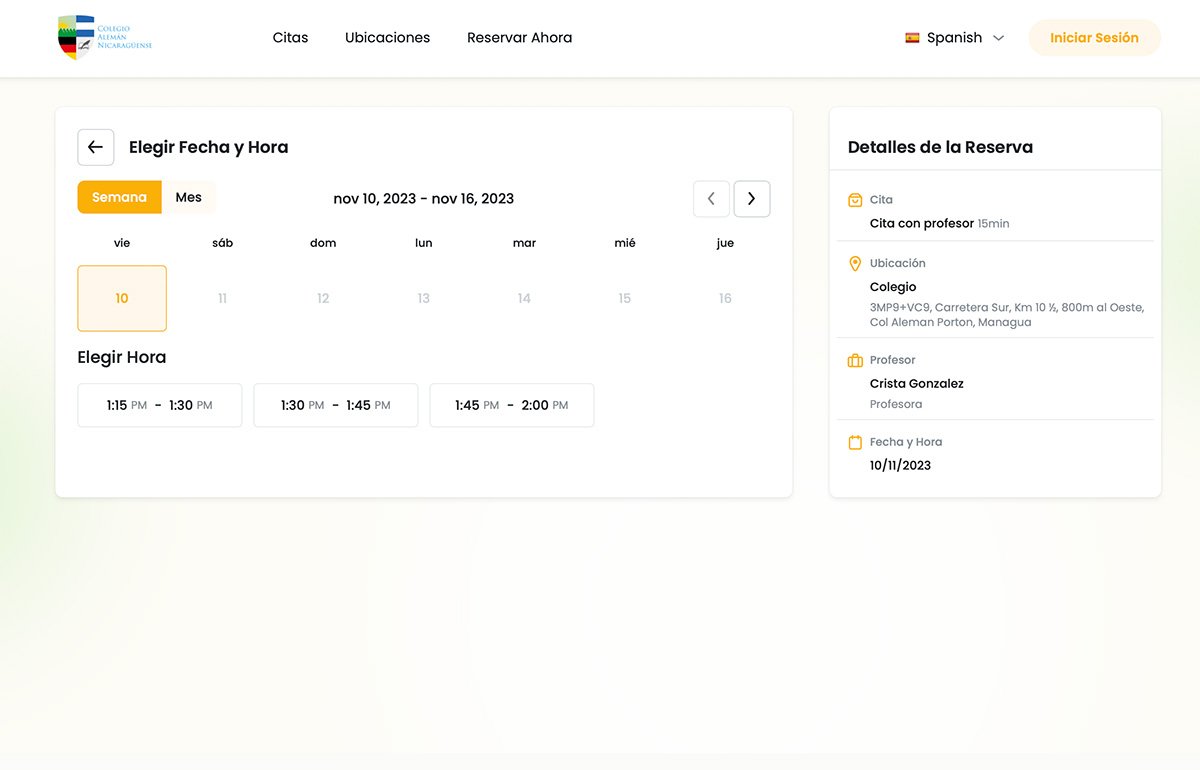This screenshot has height=770, width=1200.
Task: Open the Spanish language dropdown
Action: (x=954, y=38)
